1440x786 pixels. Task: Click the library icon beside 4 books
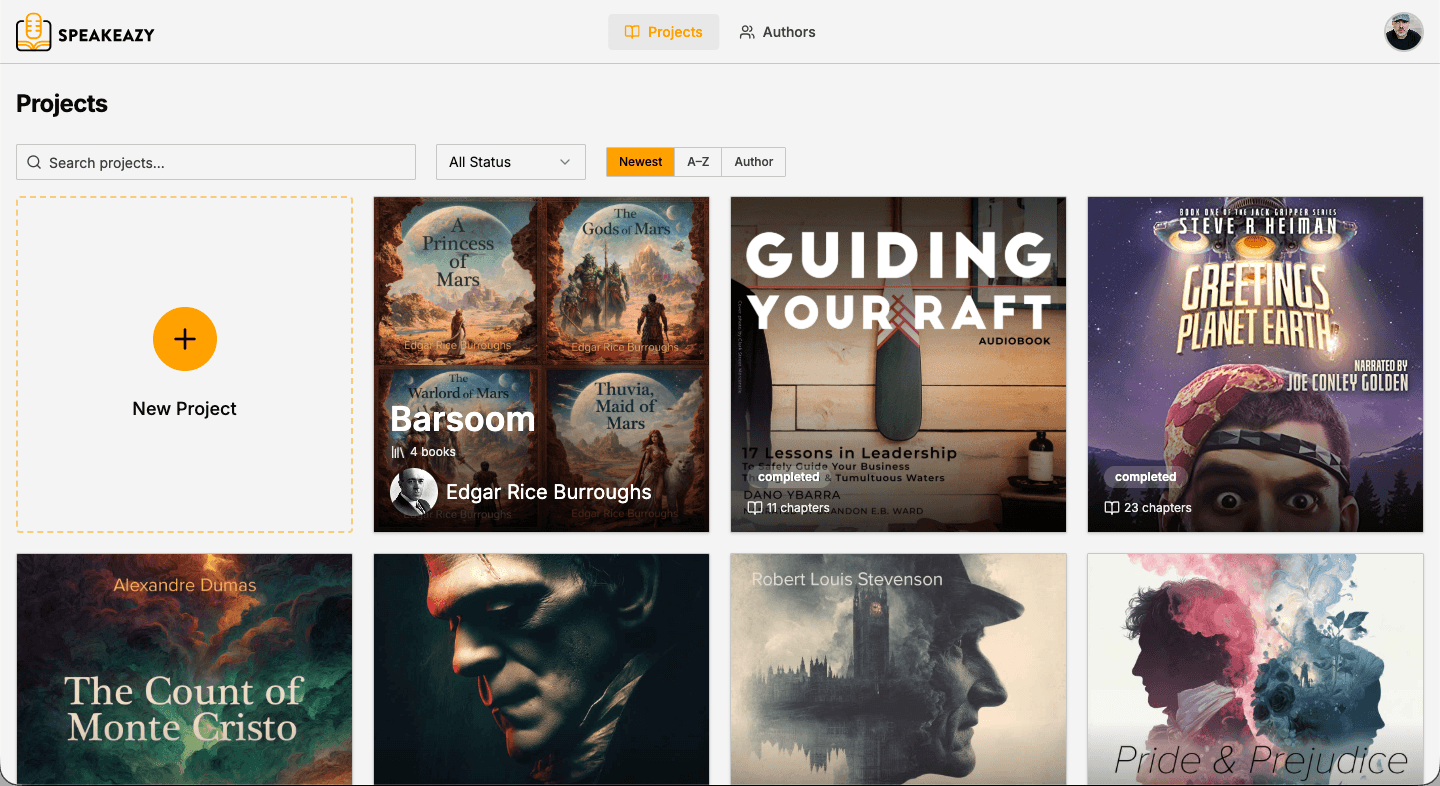pos(398,452)
